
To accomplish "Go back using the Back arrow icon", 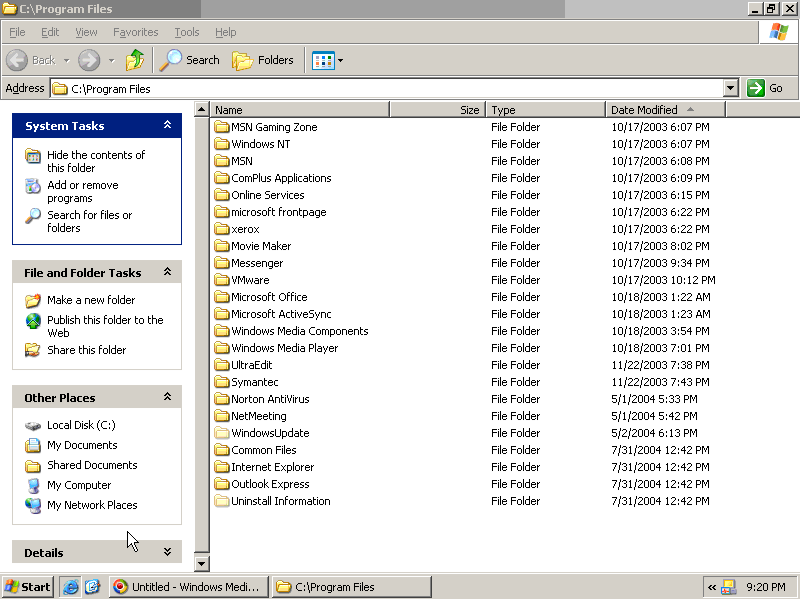I will coord(17,60).
